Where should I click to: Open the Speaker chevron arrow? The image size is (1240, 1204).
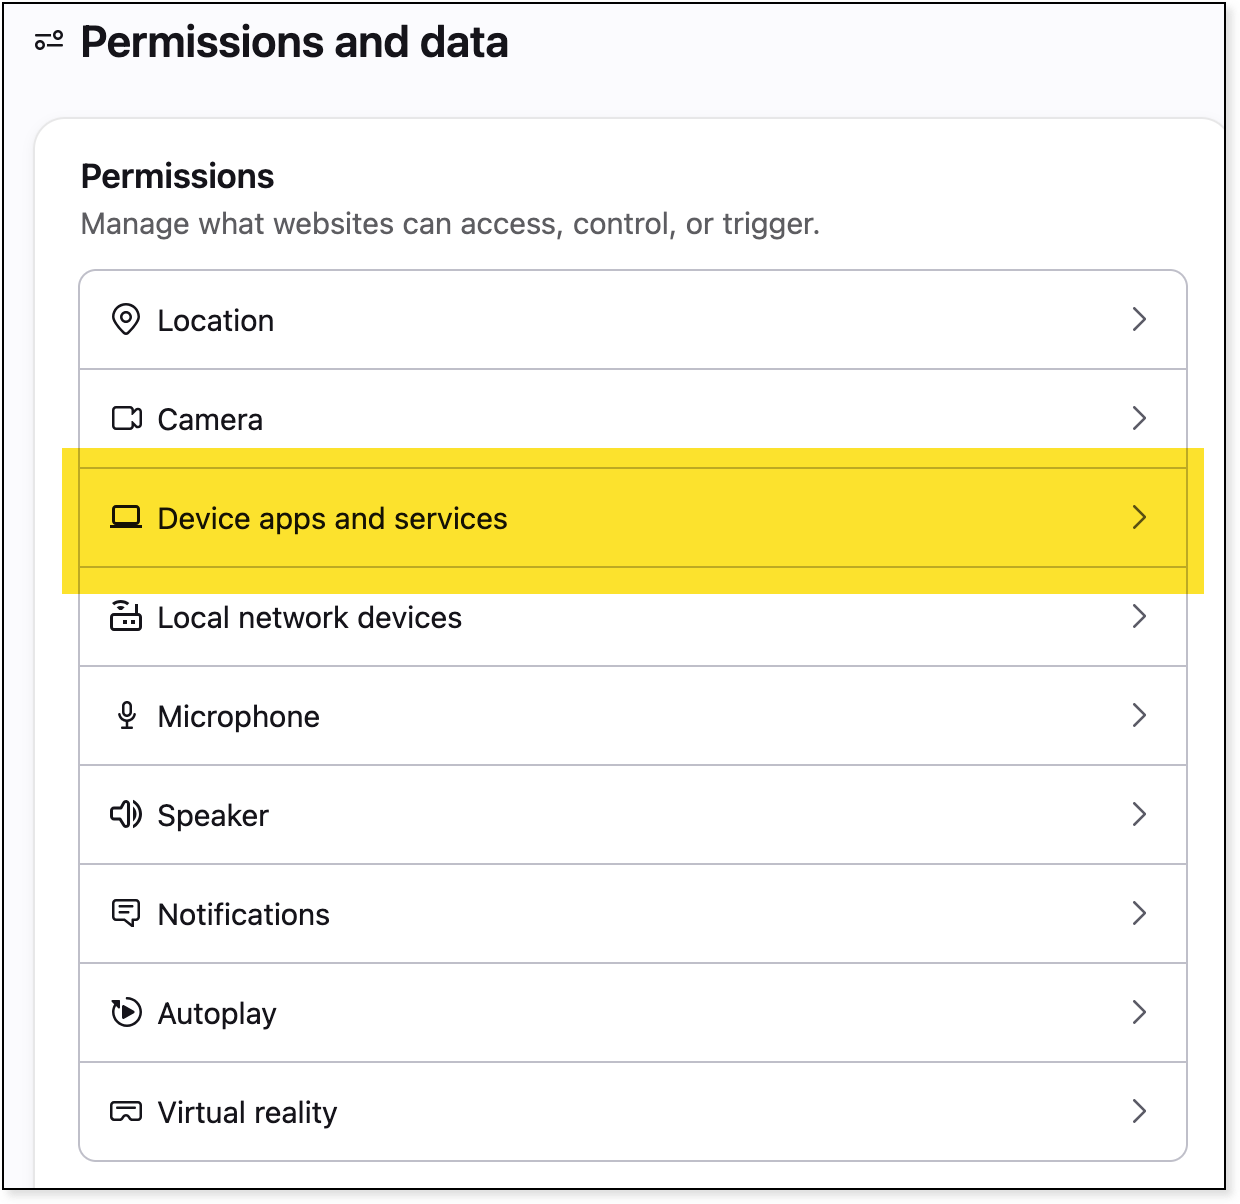click(x=1139, y=814)
